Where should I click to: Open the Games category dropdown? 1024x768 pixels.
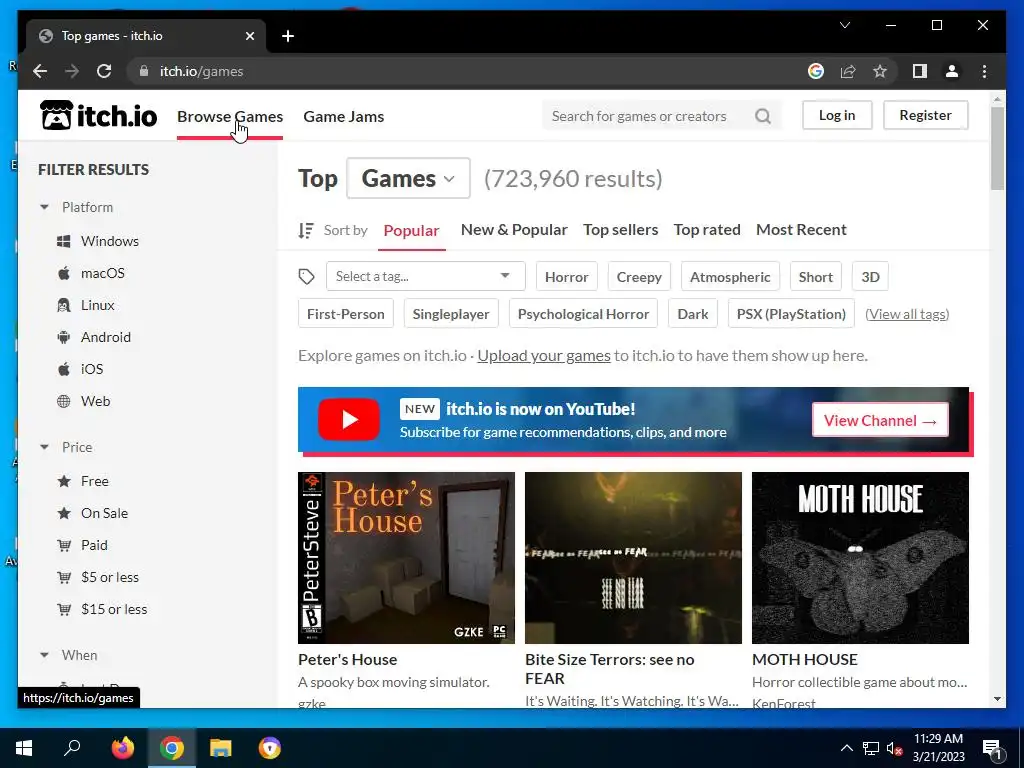coord(408,178)
